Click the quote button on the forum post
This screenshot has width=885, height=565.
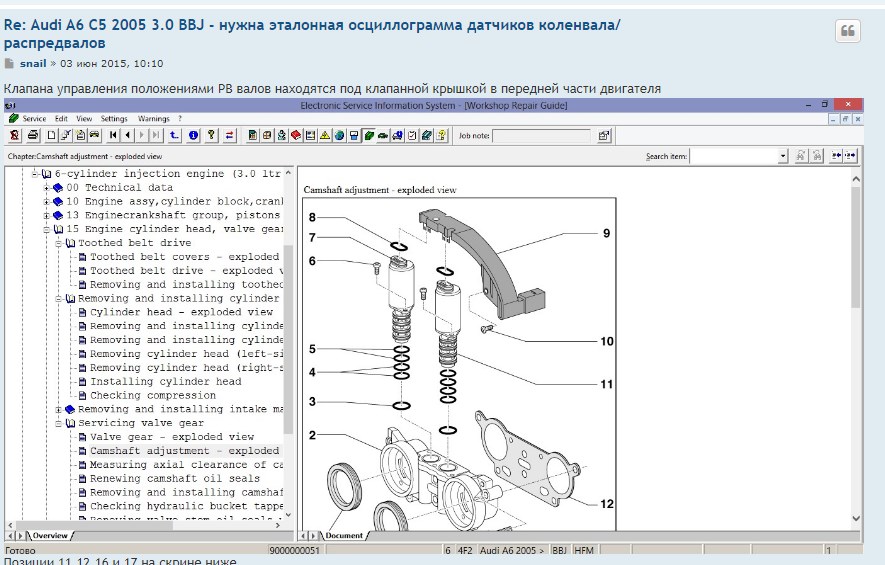coord(848,30)
